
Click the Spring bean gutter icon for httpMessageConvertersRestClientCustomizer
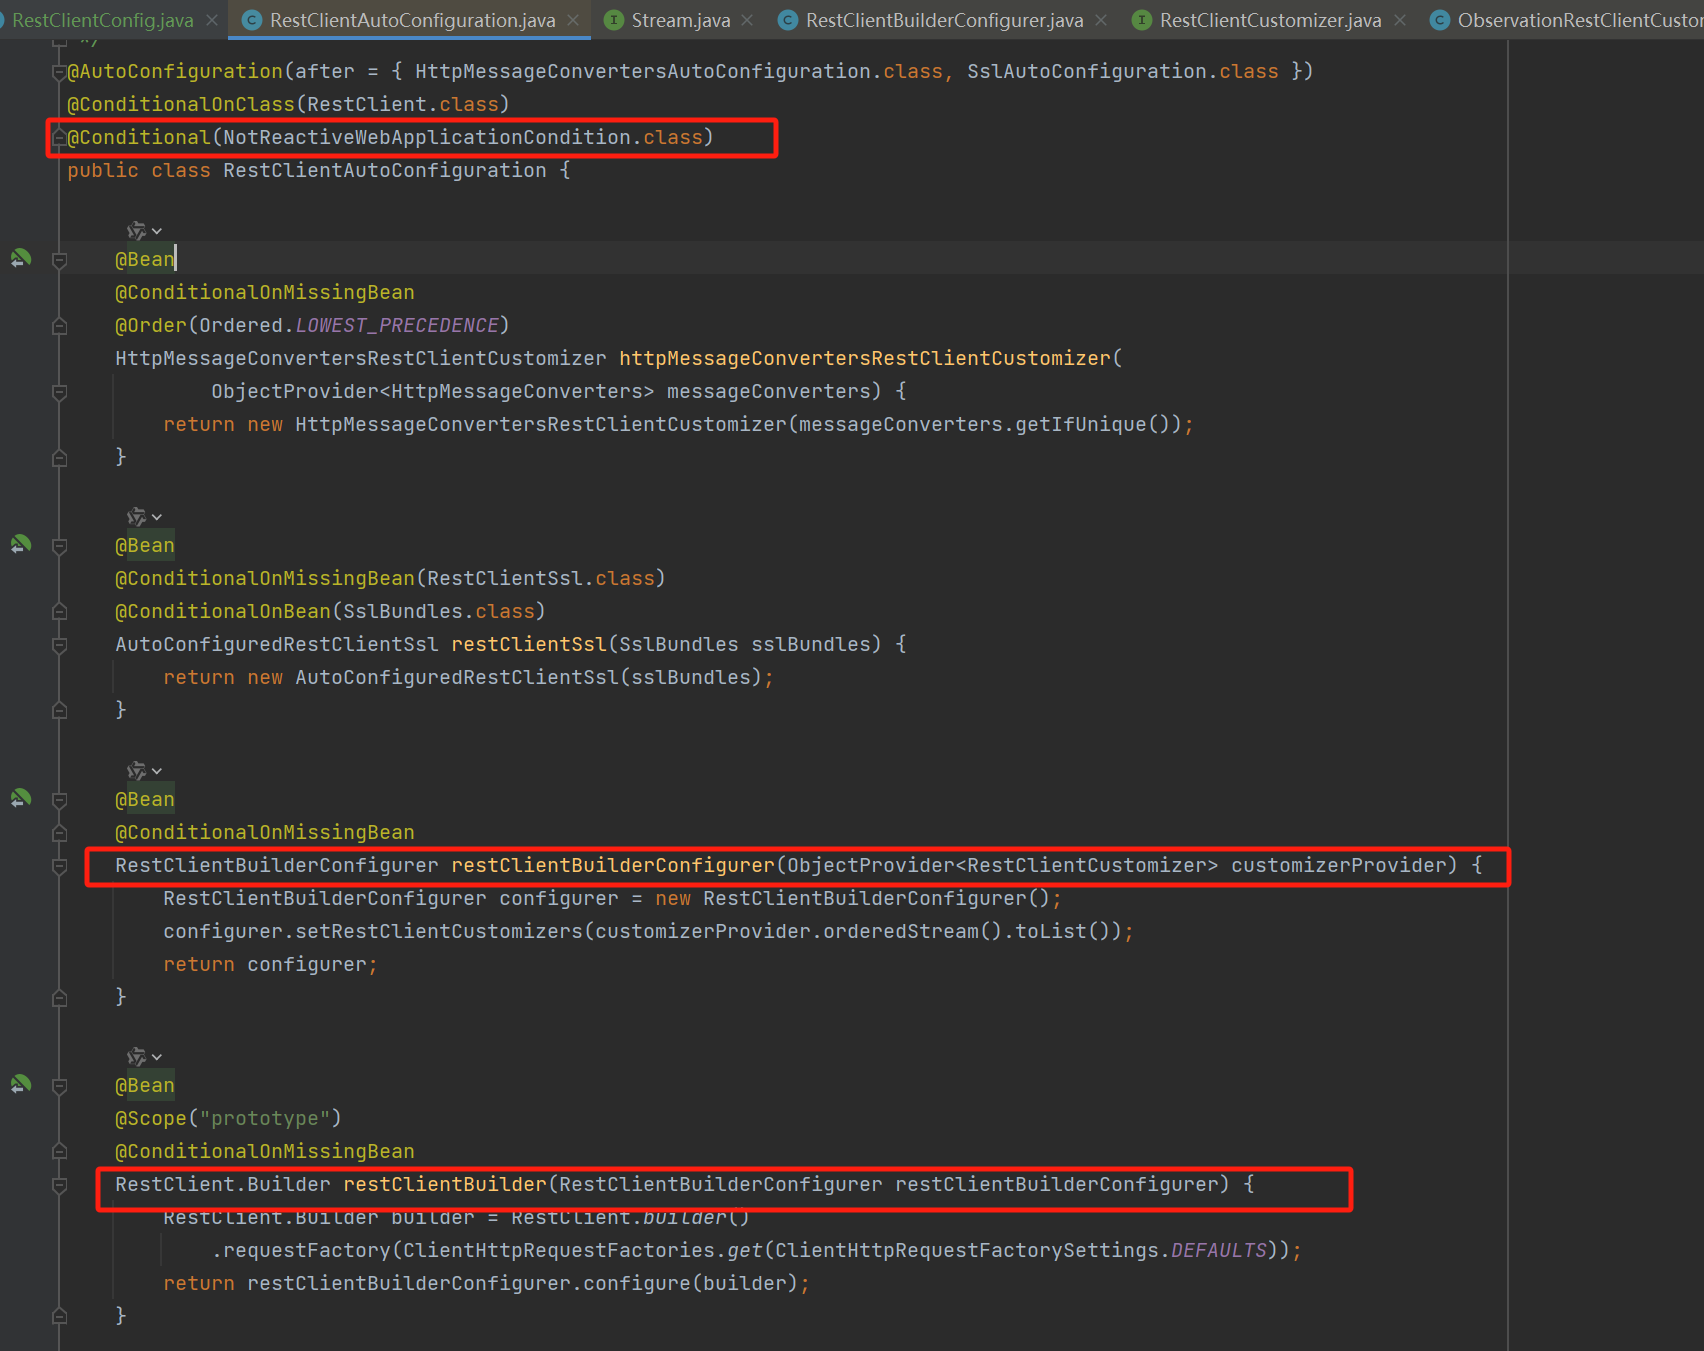pyautogui.click(x=20, y=259)
